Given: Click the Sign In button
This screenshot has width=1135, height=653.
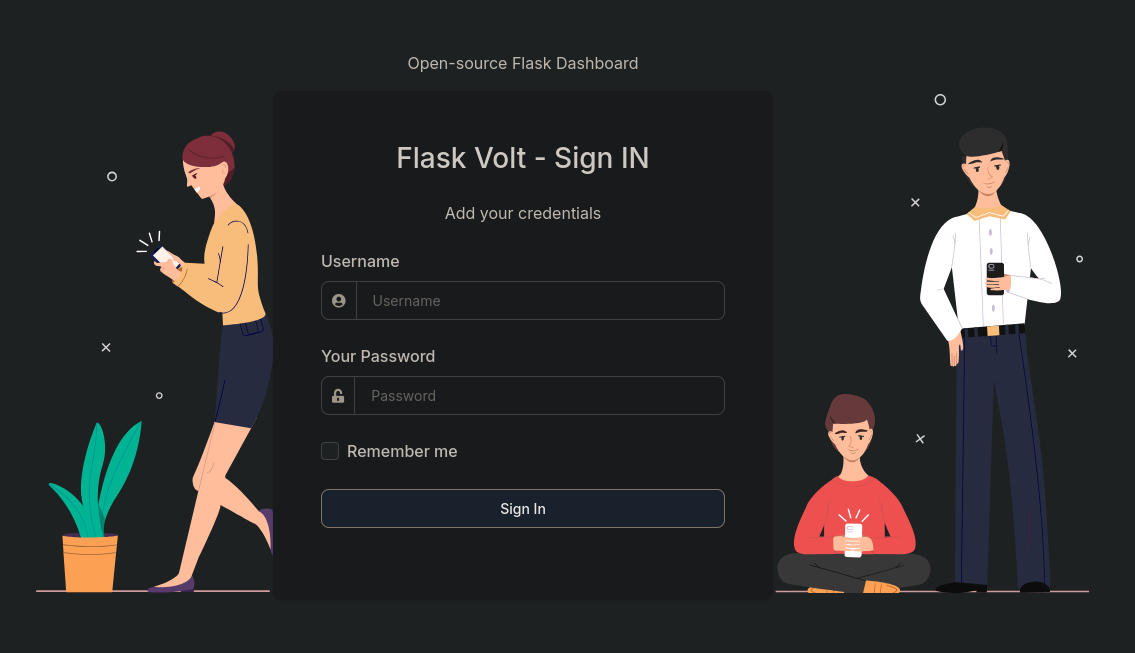Looking at the screenshot, I should pyautogui.click(x=523, y=508).
